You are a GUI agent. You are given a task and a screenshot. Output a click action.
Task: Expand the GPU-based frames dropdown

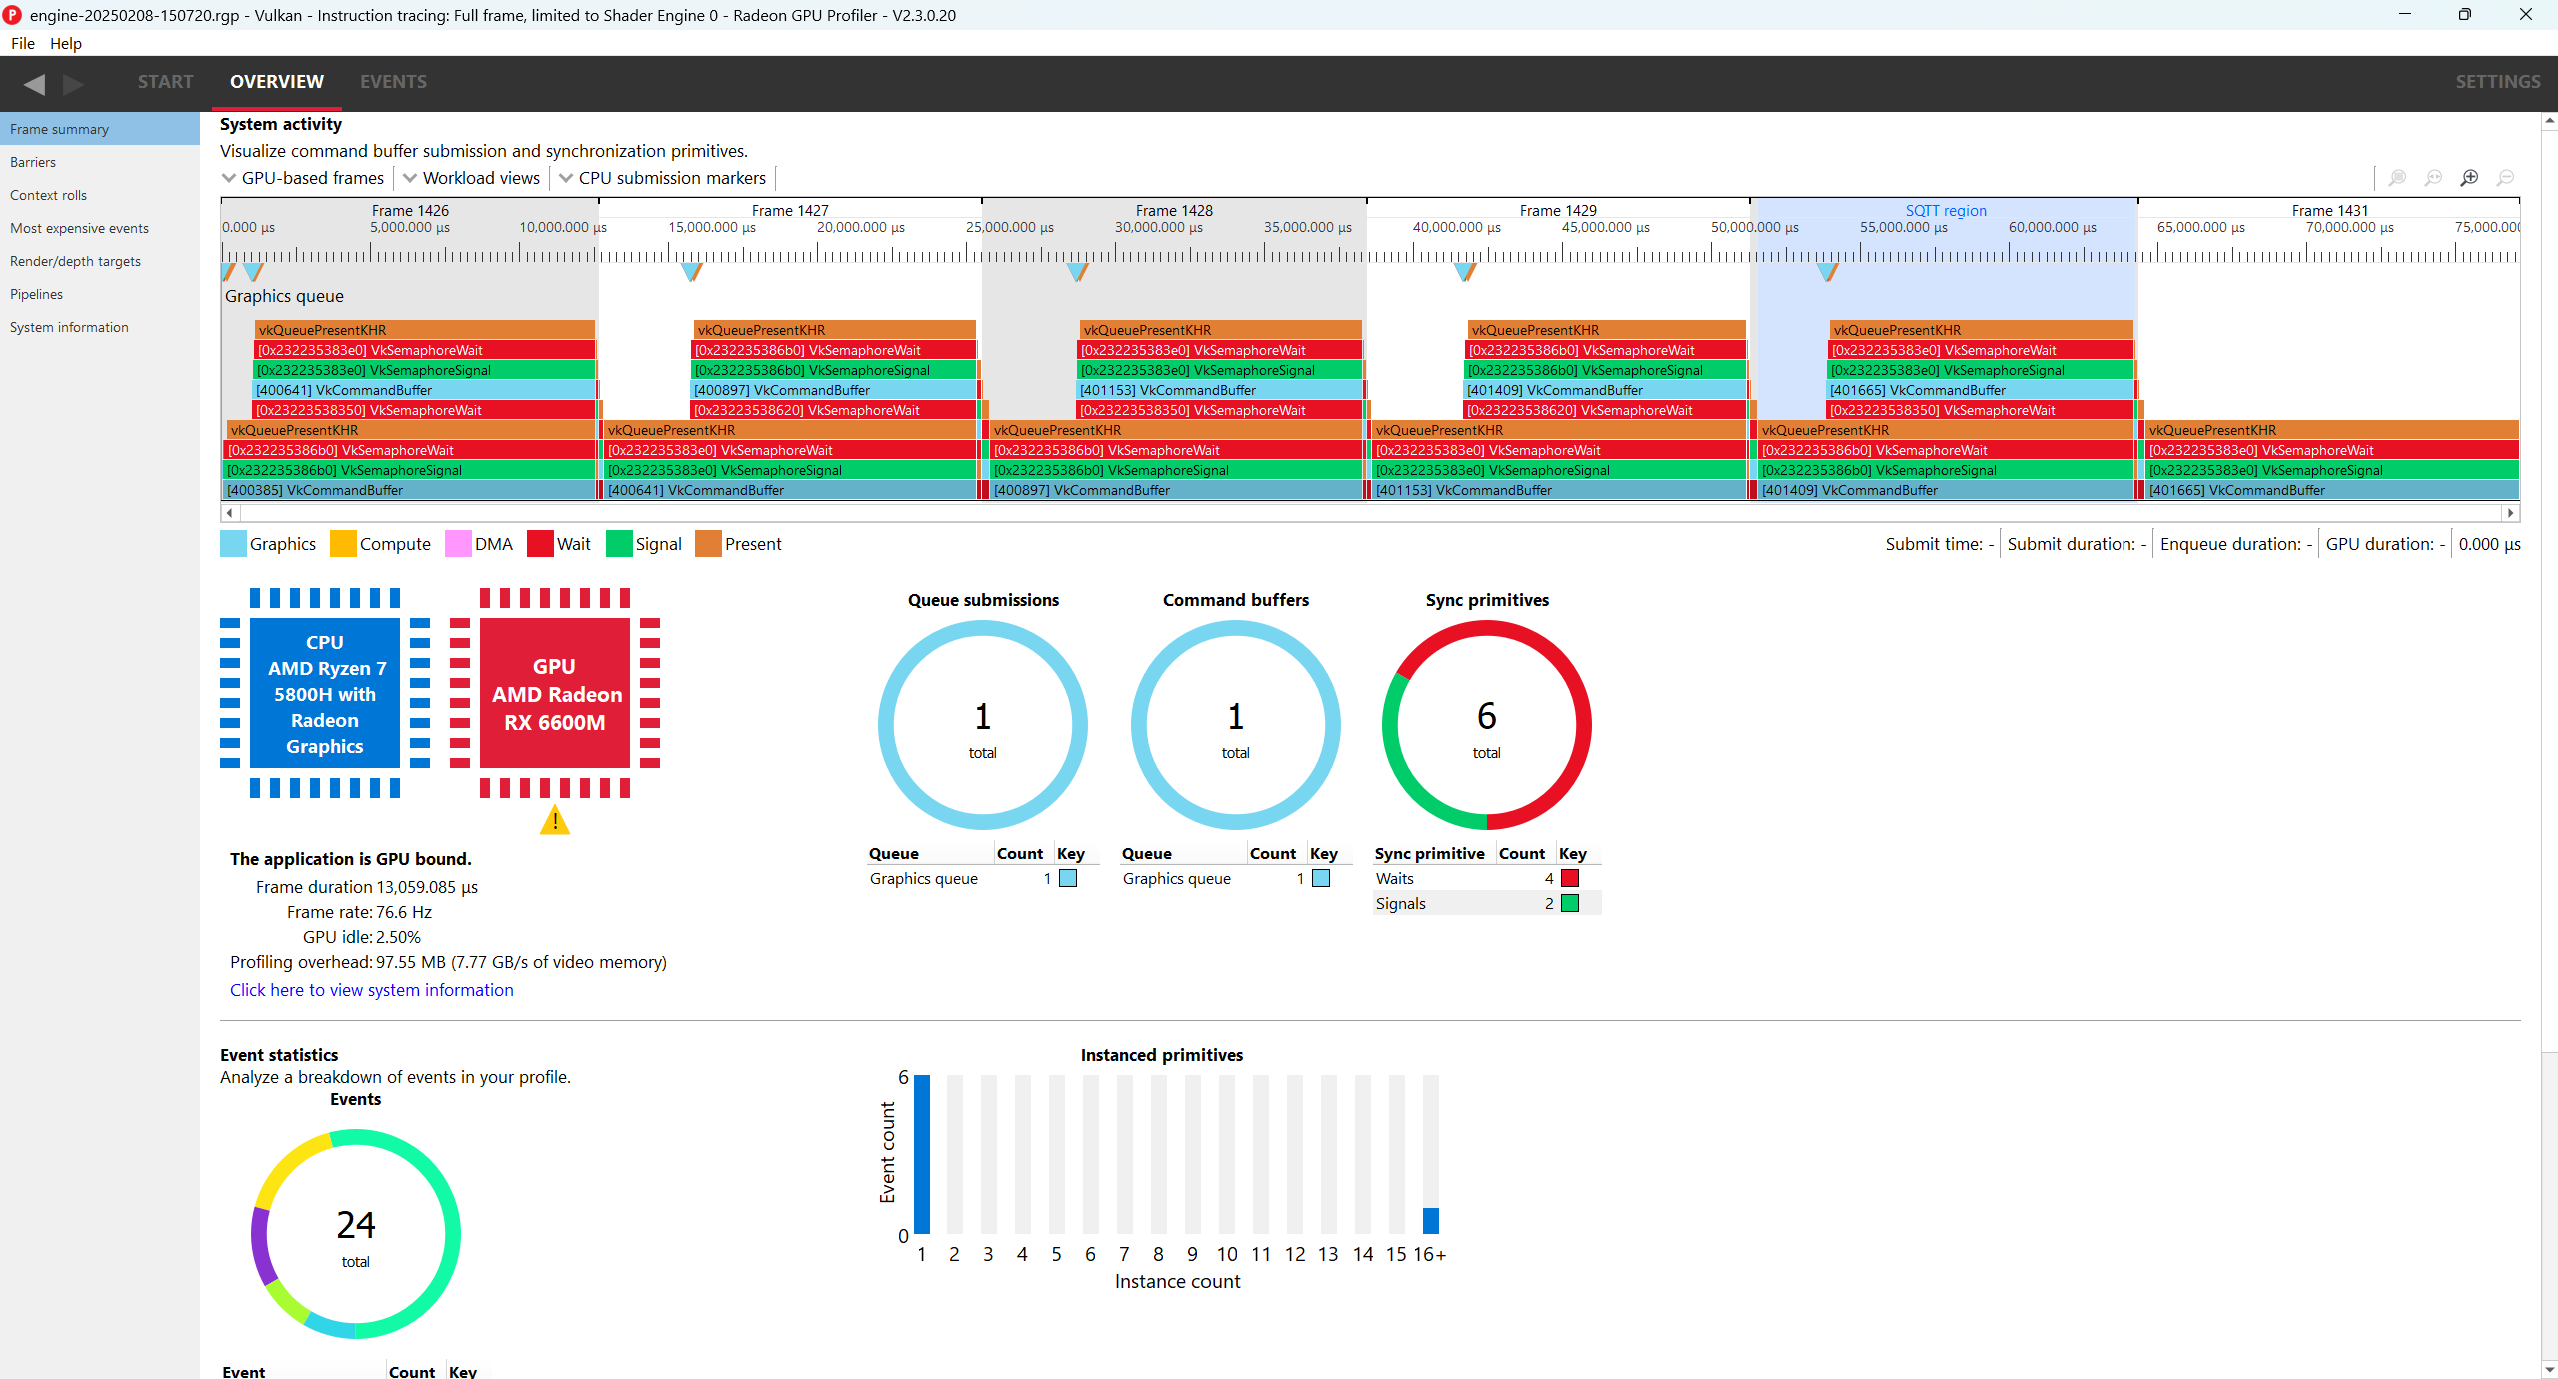(303, 178)
